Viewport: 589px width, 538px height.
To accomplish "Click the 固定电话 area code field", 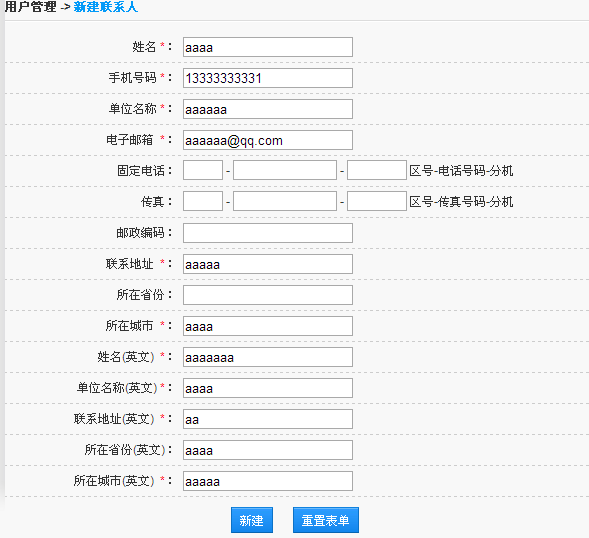I will (x=203, y=170).
